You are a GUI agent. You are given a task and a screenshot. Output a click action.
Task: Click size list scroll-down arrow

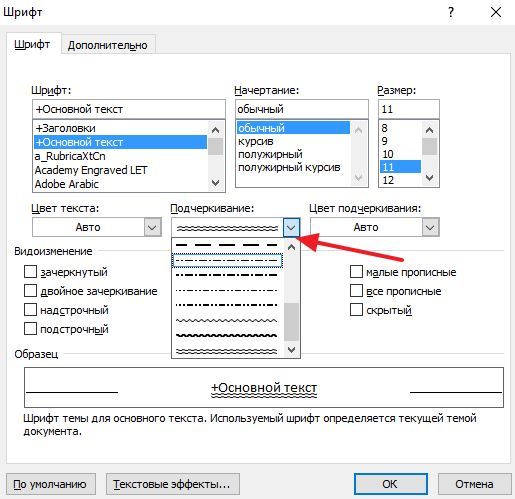pyautogui.click(x=430, y=178)
